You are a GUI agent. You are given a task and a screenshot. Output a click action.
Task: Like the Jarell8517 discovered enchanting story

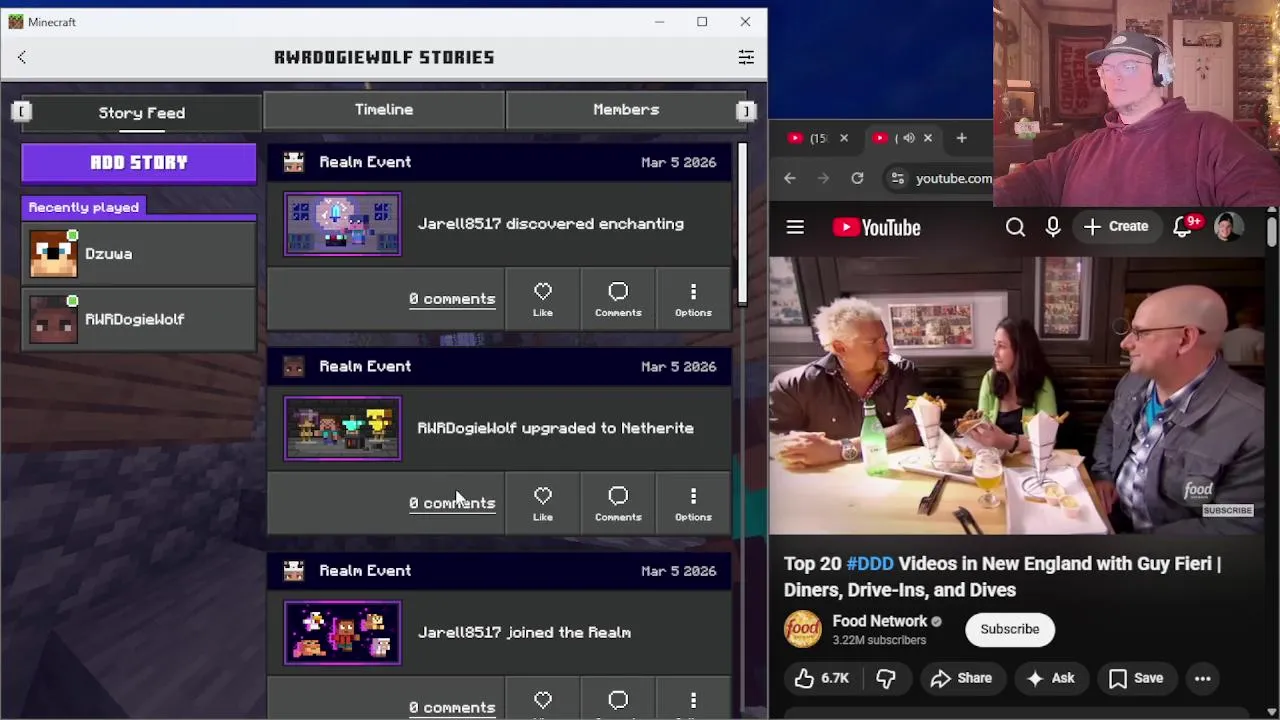pos(543,299)
